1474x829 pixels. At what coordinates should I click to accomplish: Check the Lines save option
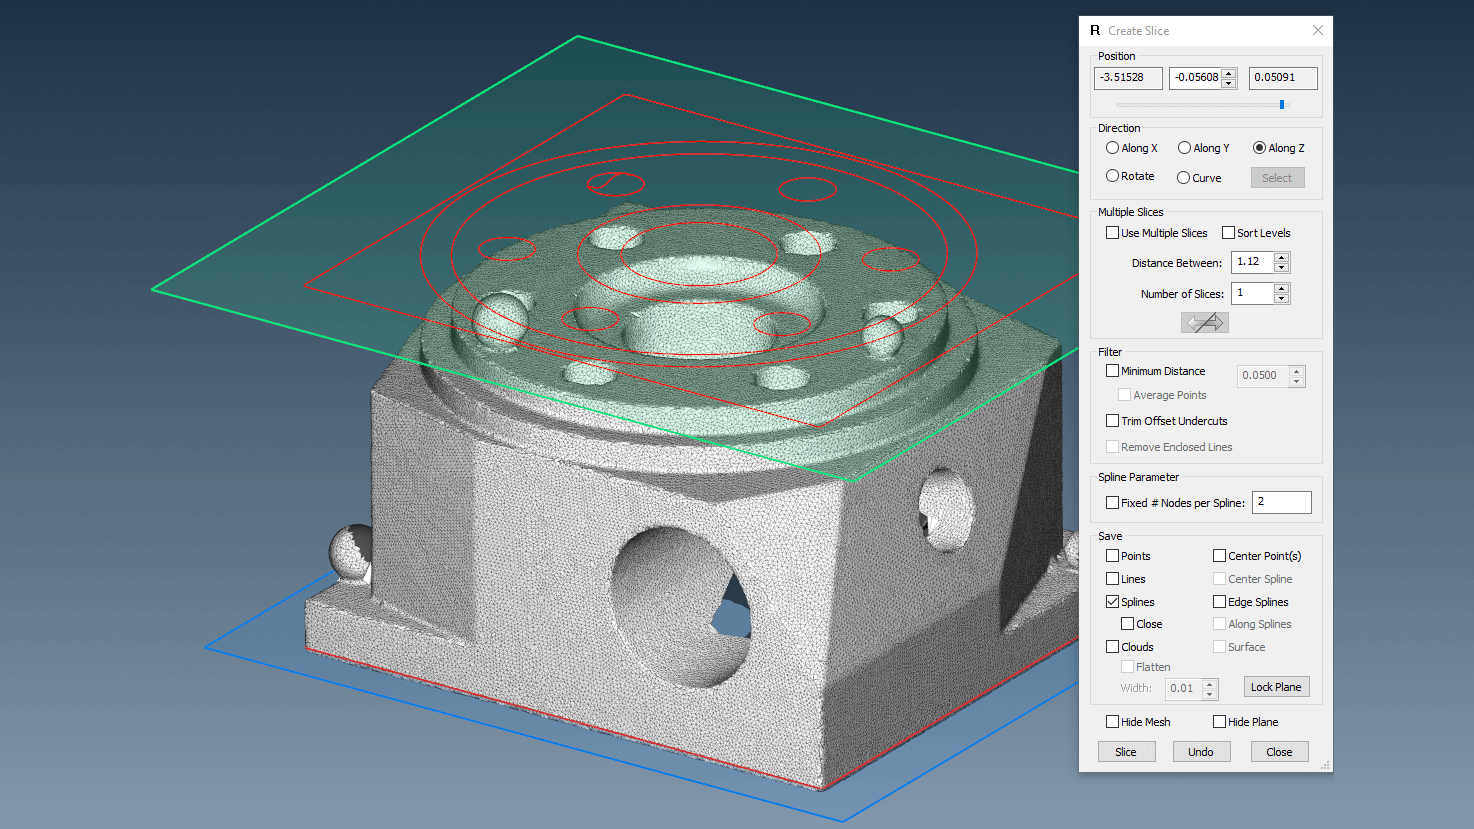click(1112, 579)
